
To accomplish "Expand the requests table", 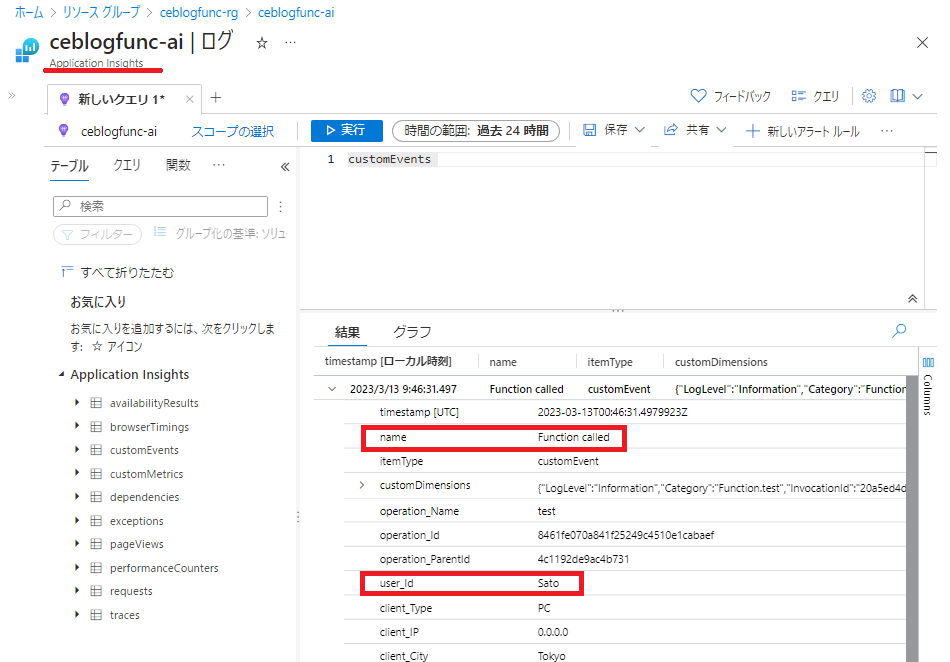I will 77,591.
